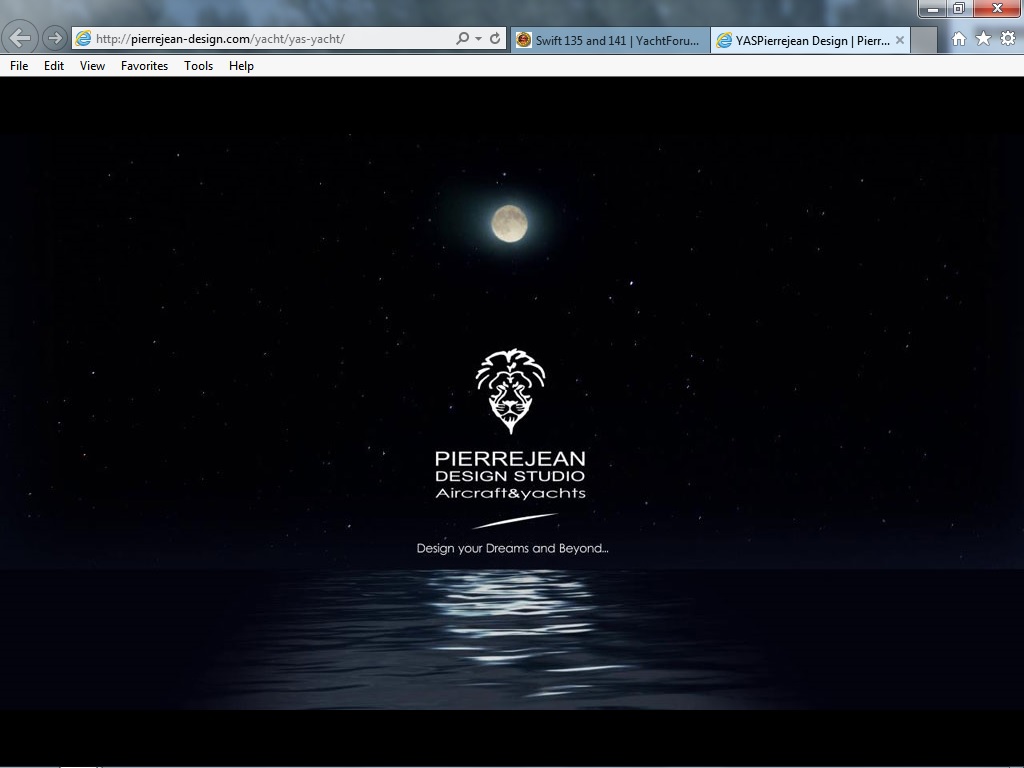Click the PIERREJEAN heading text
Viewport: 1024px width, 768px height.
[510, 458]
